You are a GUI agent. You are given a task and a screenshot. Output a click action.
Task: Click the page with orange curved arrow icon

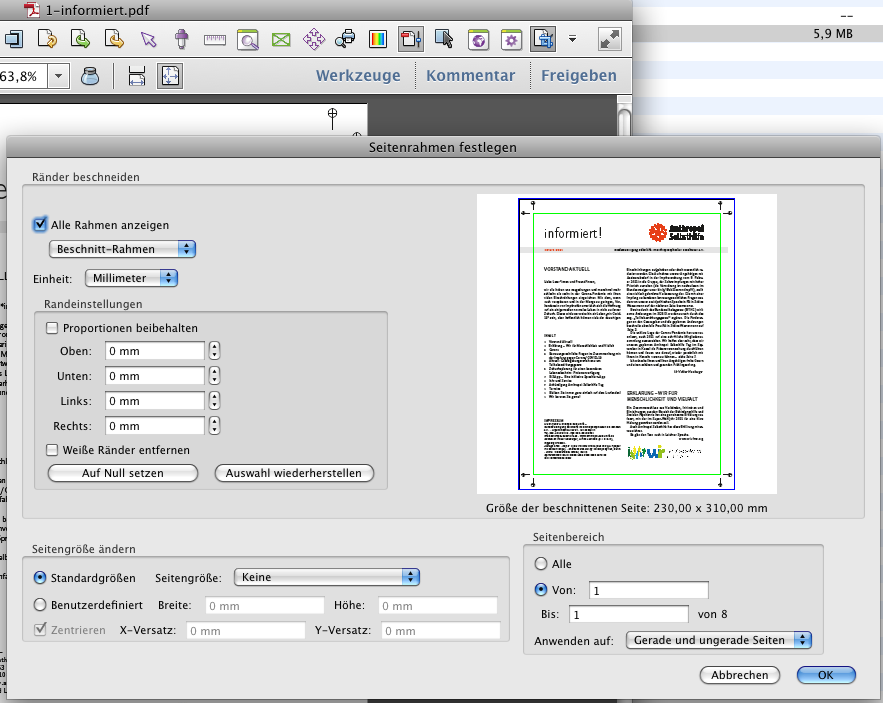tap(47, 39)
